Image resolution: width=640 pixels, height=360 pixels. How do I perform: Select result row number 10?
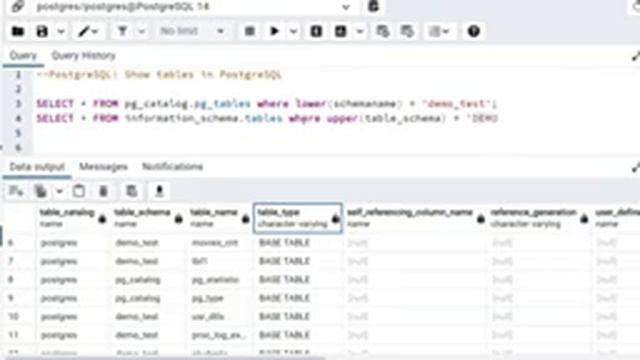coord(13,317)
